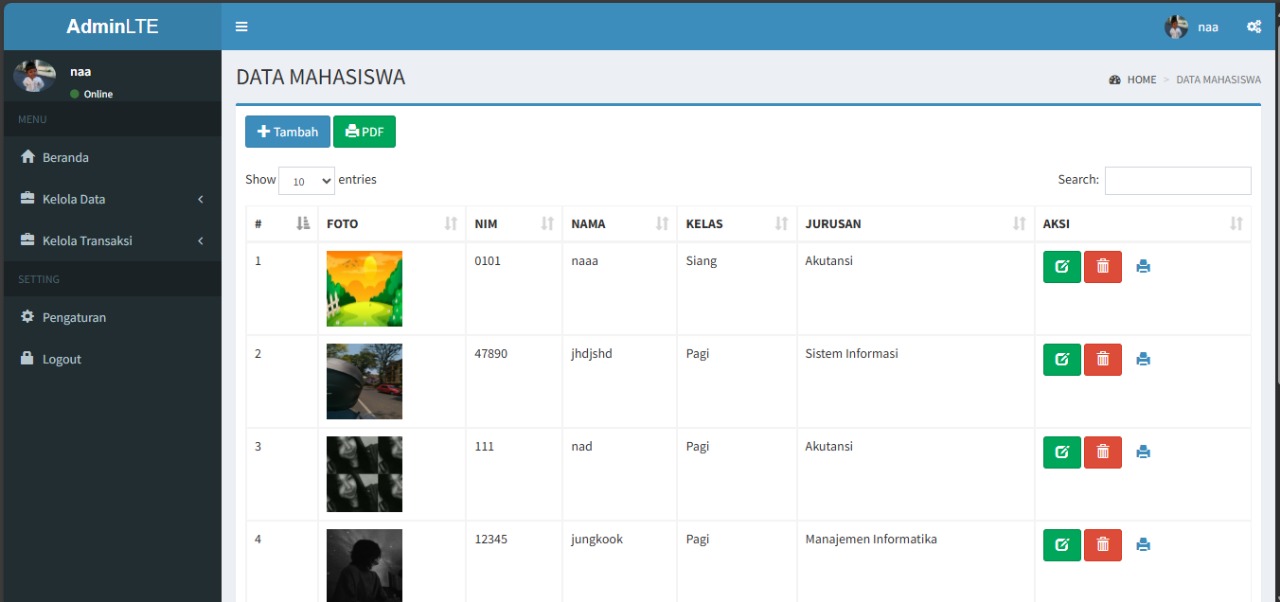Open Pengaturan in the sidebar
This screenshot has width=1280, height=602.
point(74,318)
